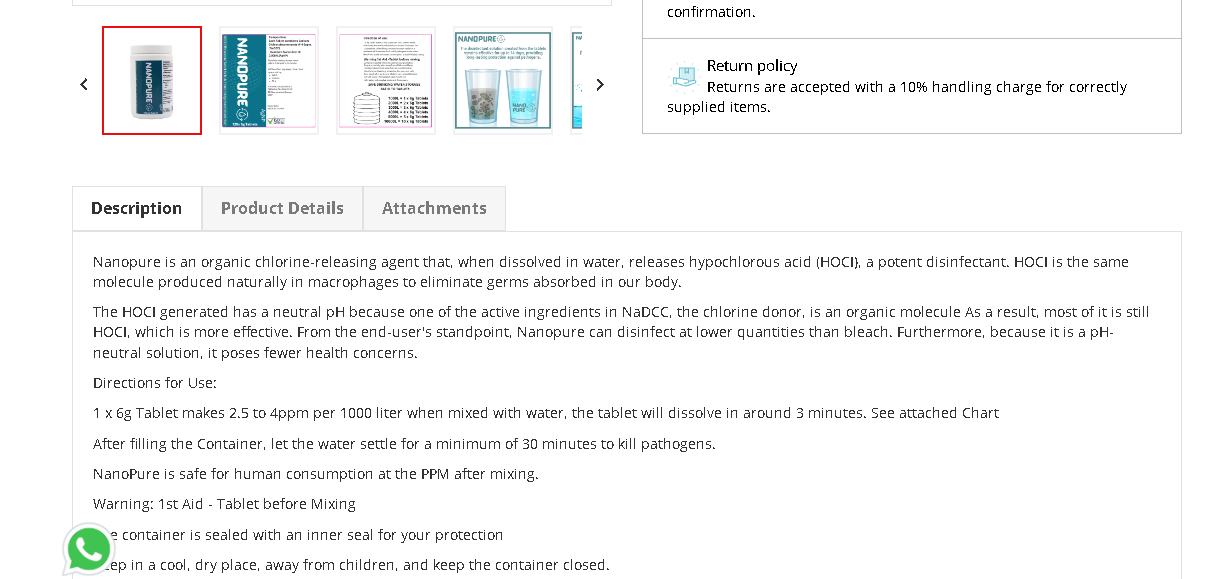Screen dimensions: 1213x579
Task: Click the Return policy heading
Action: (x=752, y=66)
